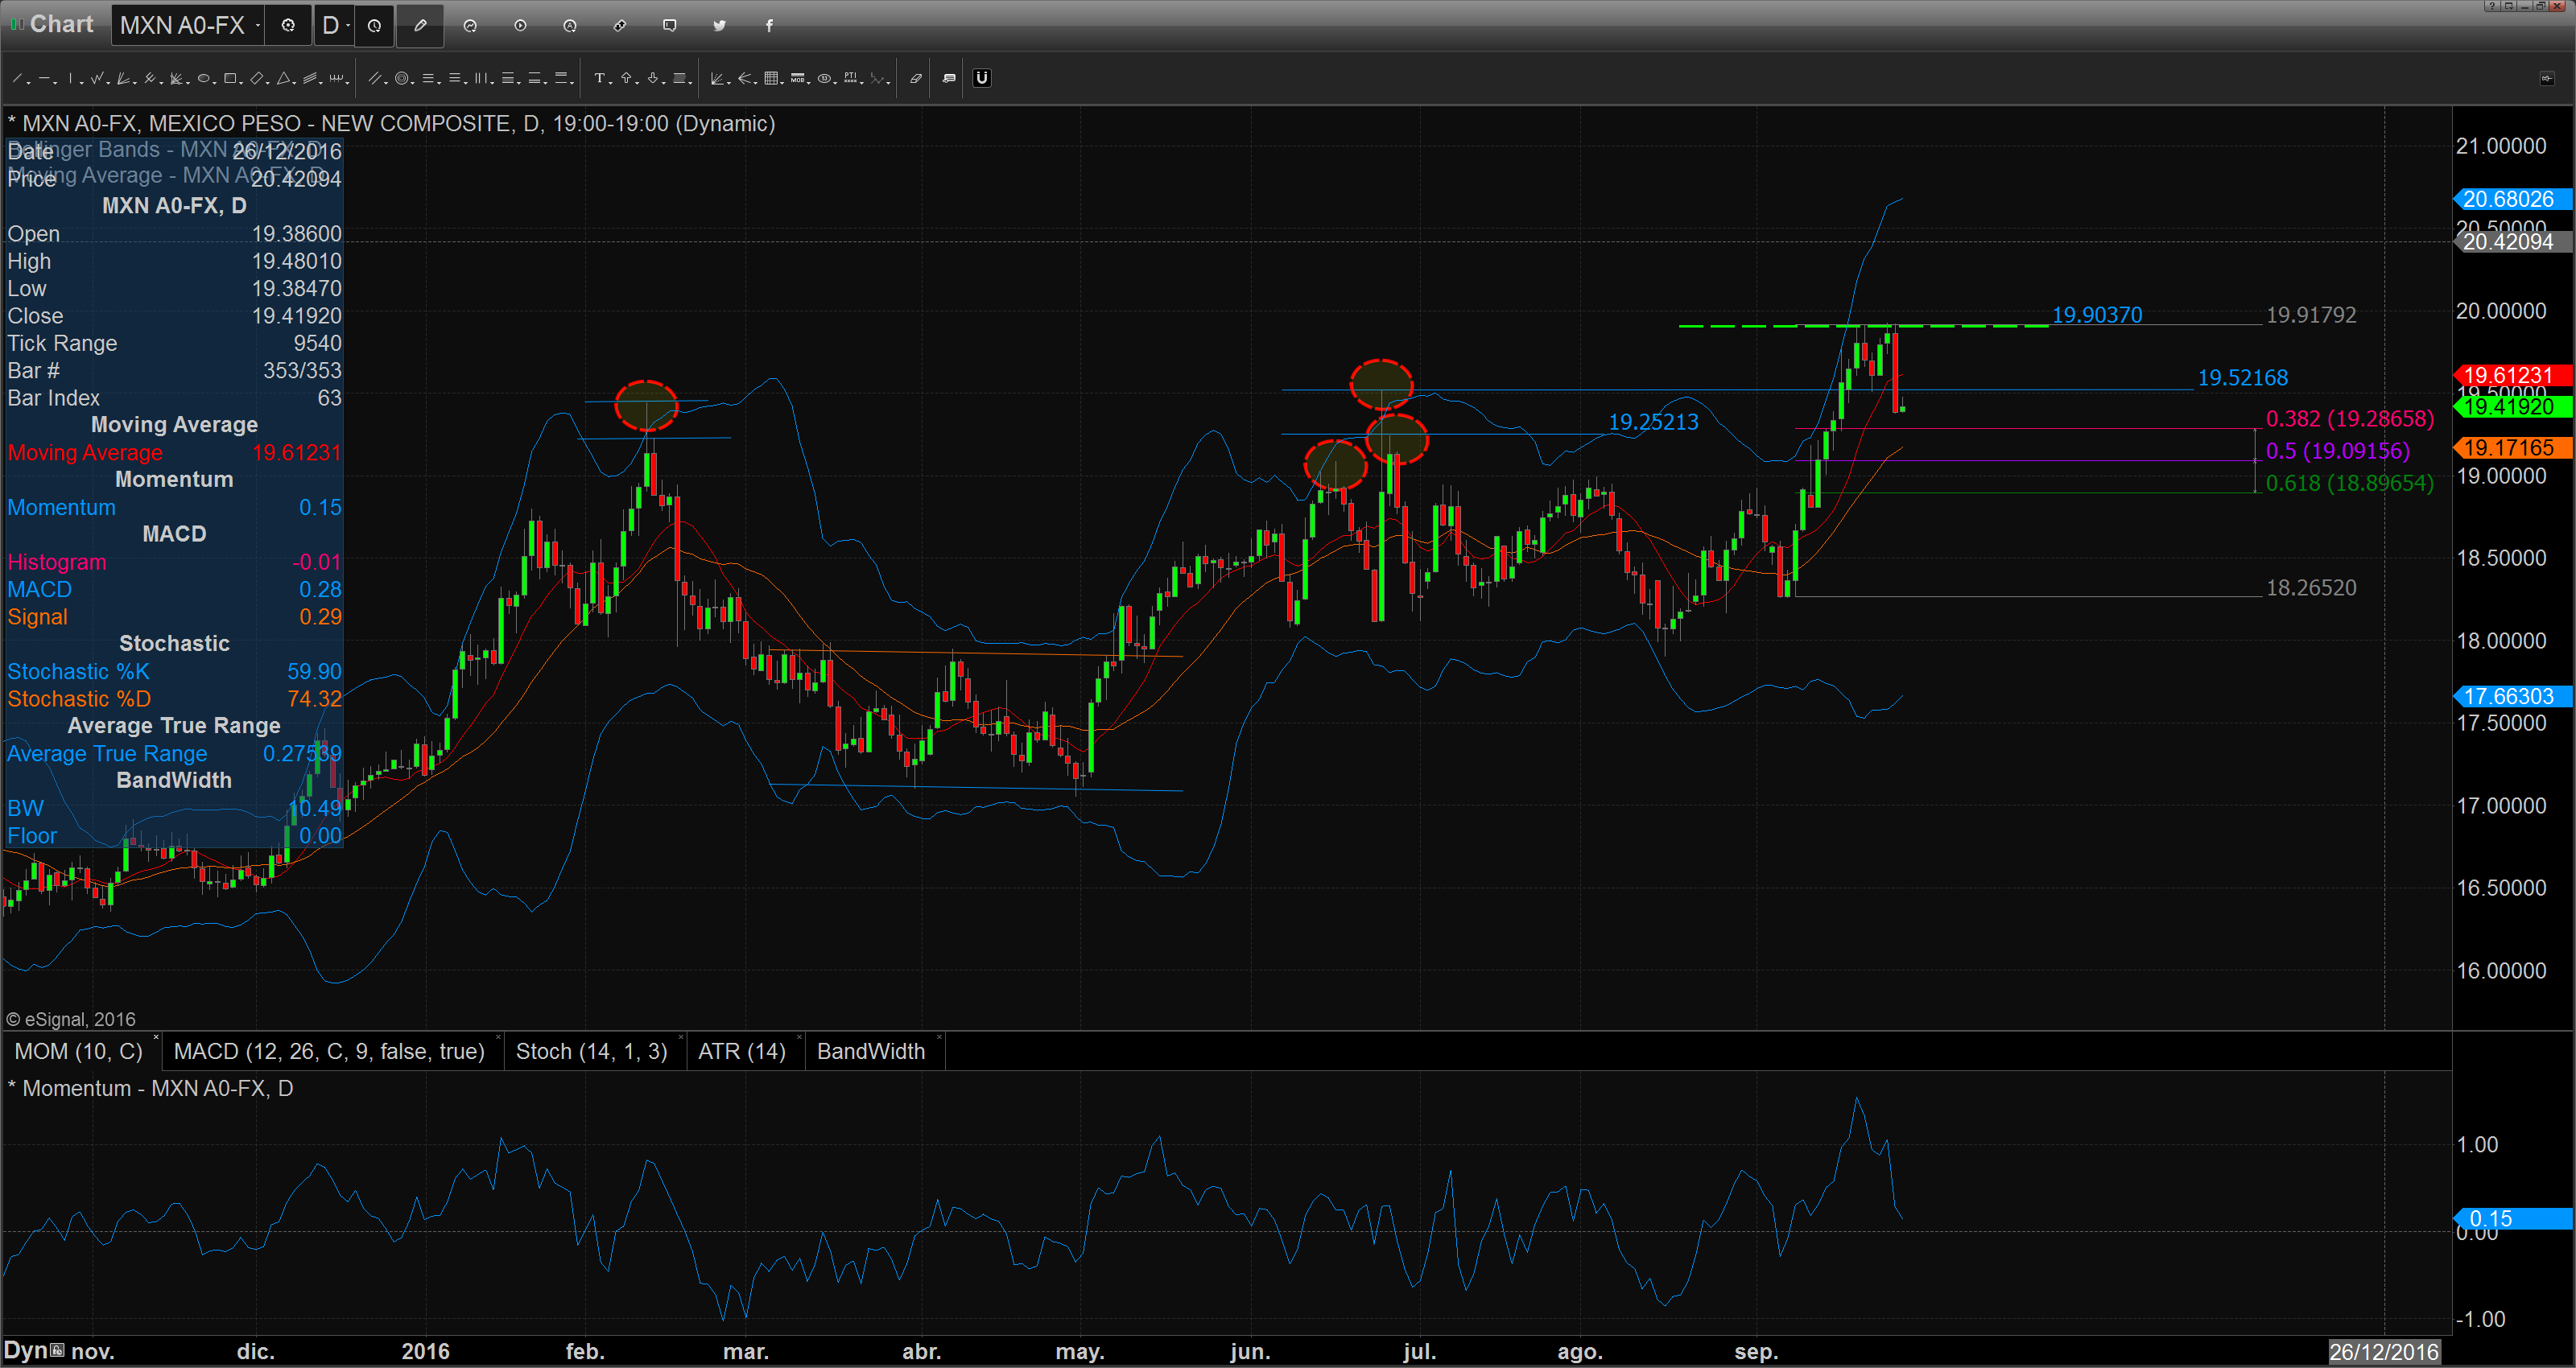Expand the triangle tool dropdown arrow

[x=294, y=83]
